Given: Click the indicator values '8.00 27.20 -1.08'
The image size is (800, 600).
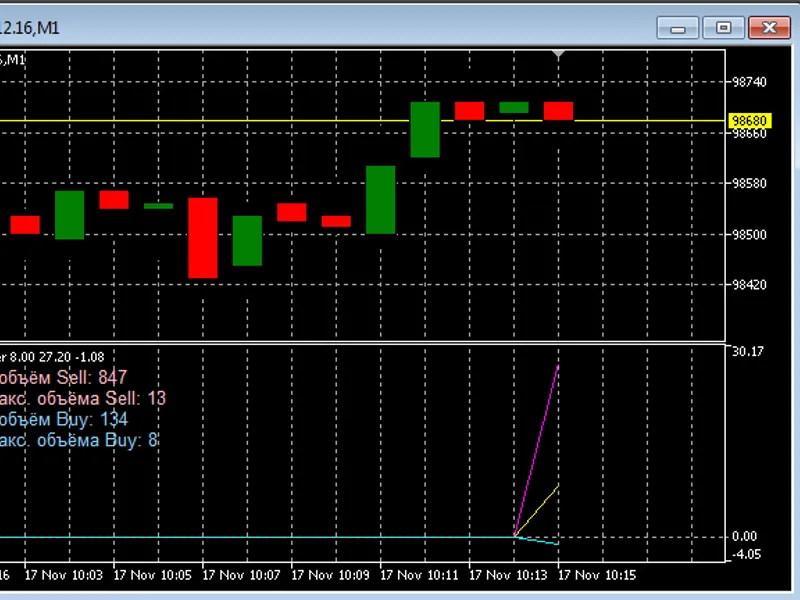Looking at the screenshot, I should click(x=57, y=357).
